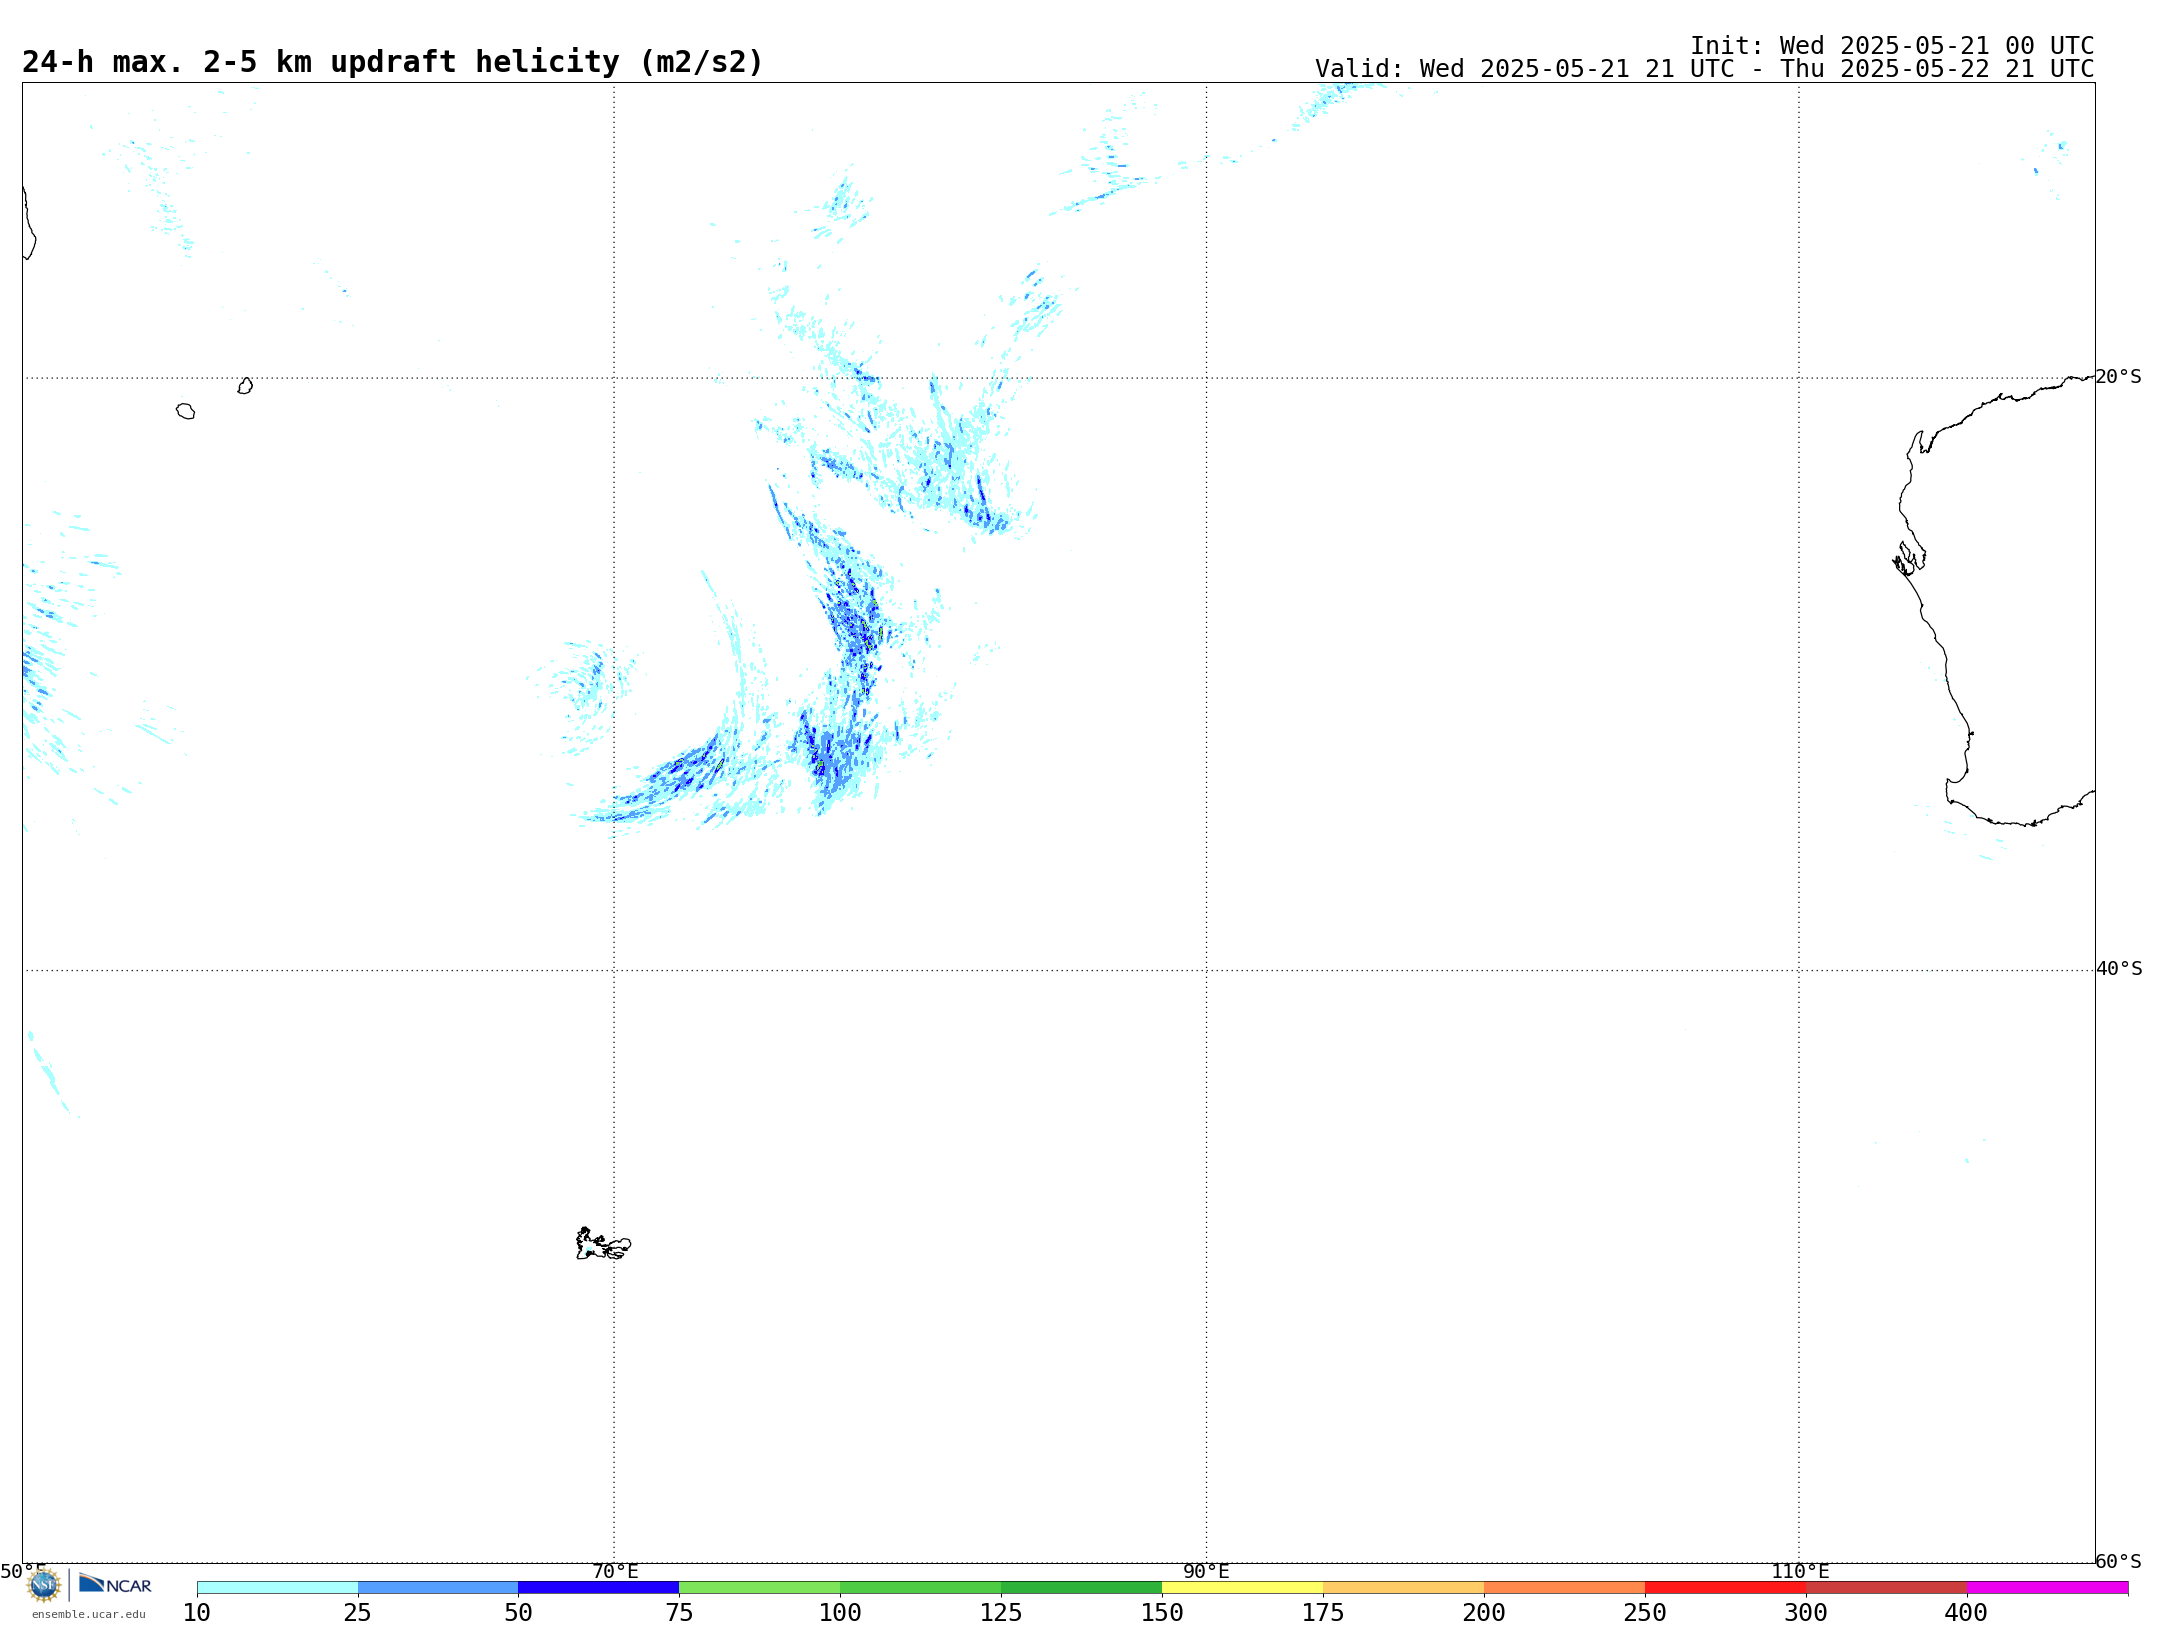Screen dimensions: 2160x1626
Task: Click the 20°S latitude label
Action: (2118, 377)
